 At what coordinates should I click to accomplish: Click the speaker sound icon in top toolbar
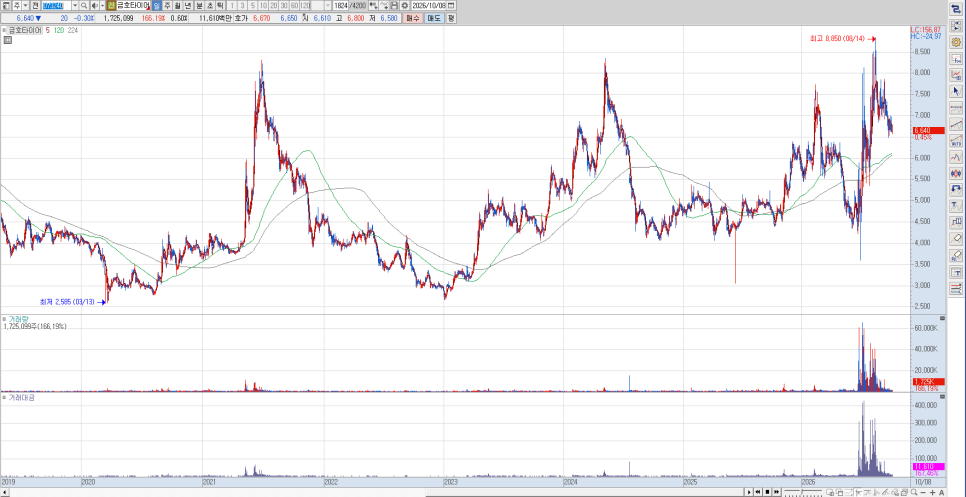pyautogui.click(x=94, y=5)
